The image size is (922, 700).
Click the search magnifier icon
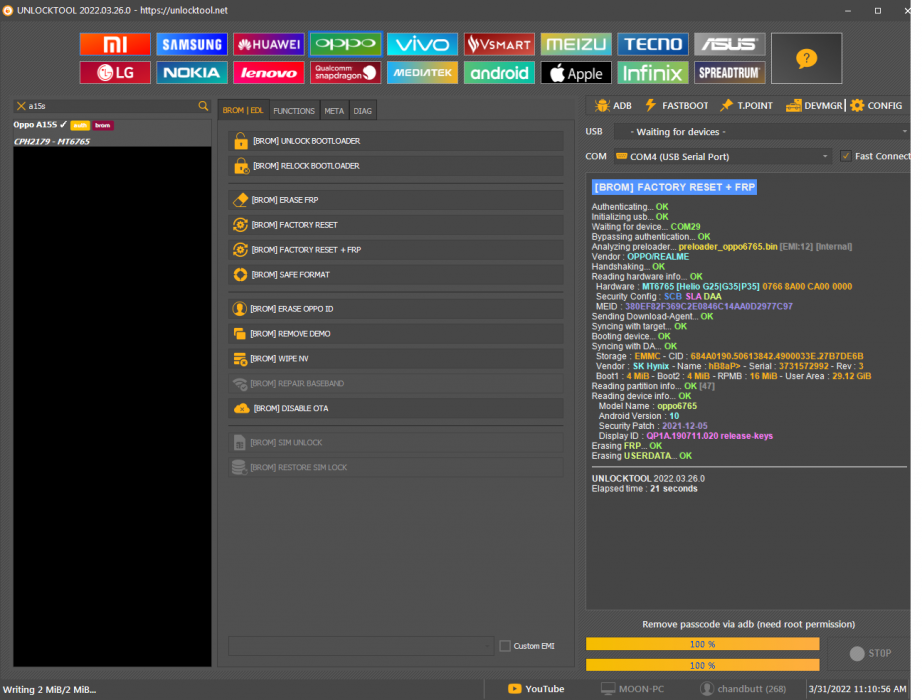[203, 106]
